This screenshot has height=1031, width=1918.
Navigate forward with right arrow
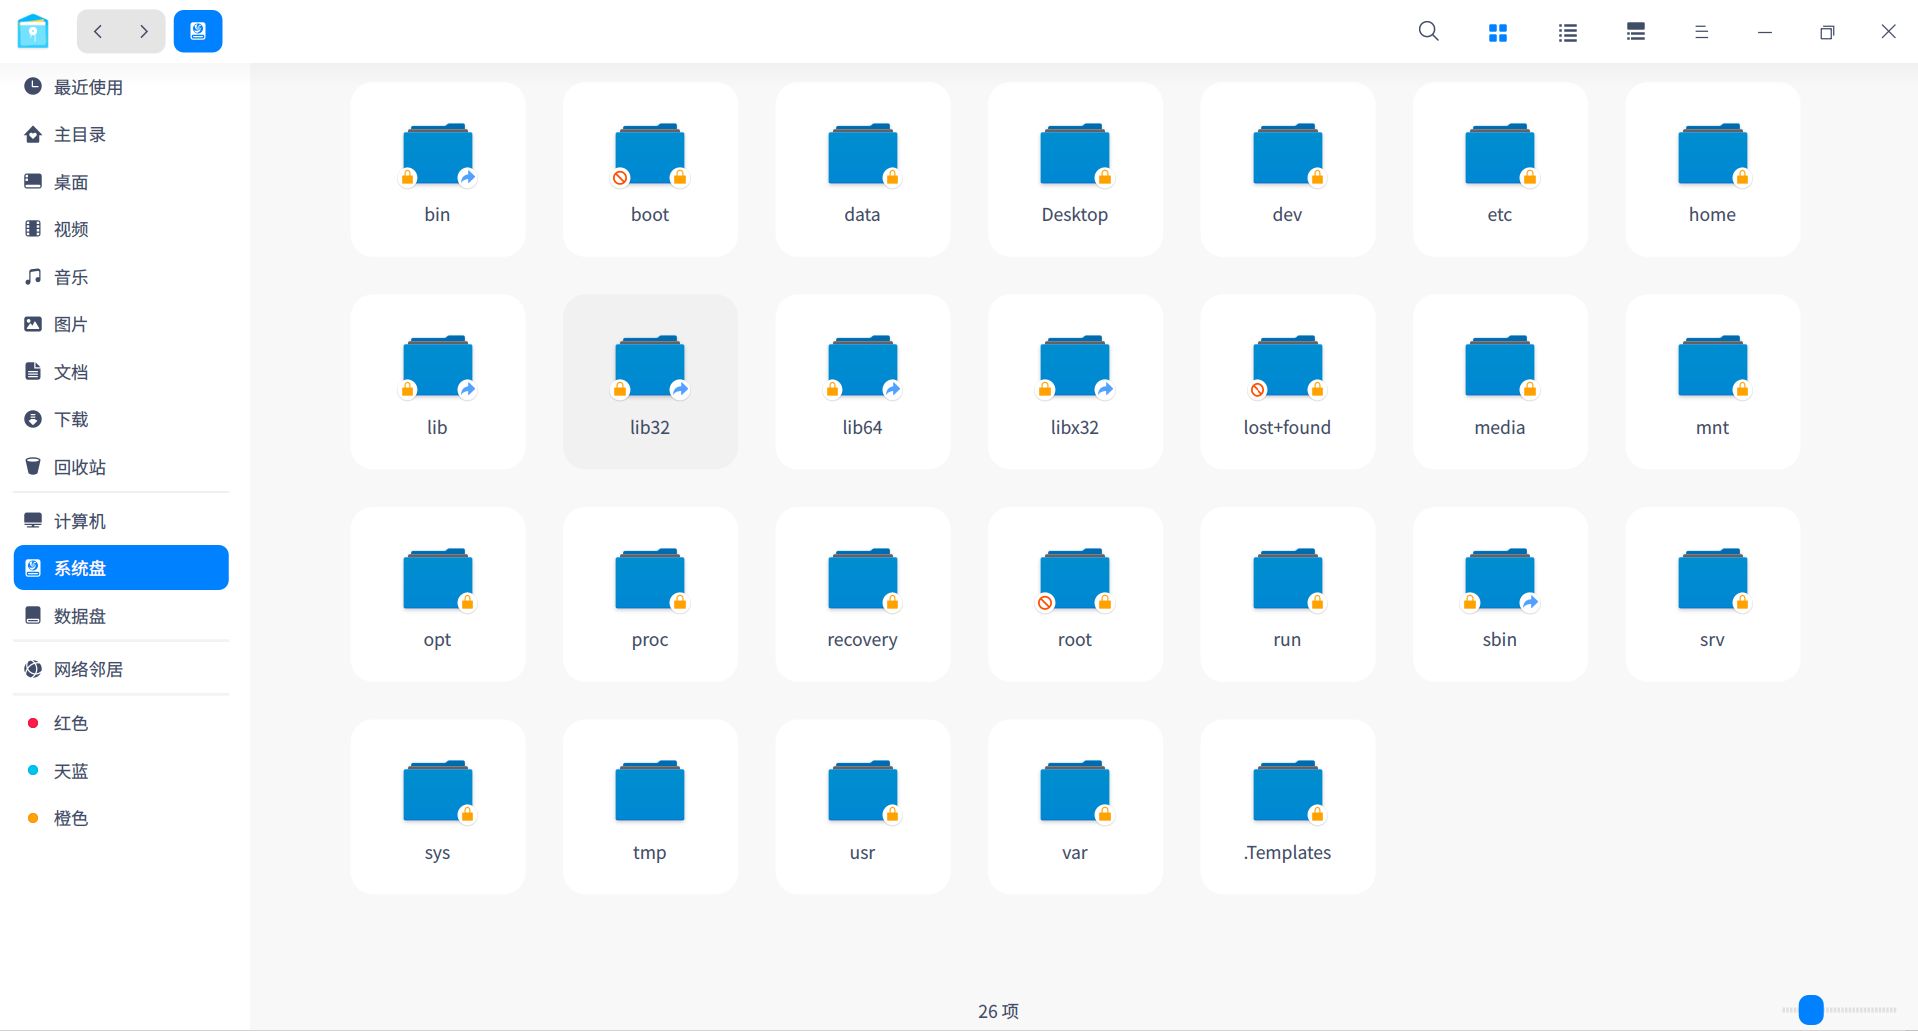coord(144,32)
